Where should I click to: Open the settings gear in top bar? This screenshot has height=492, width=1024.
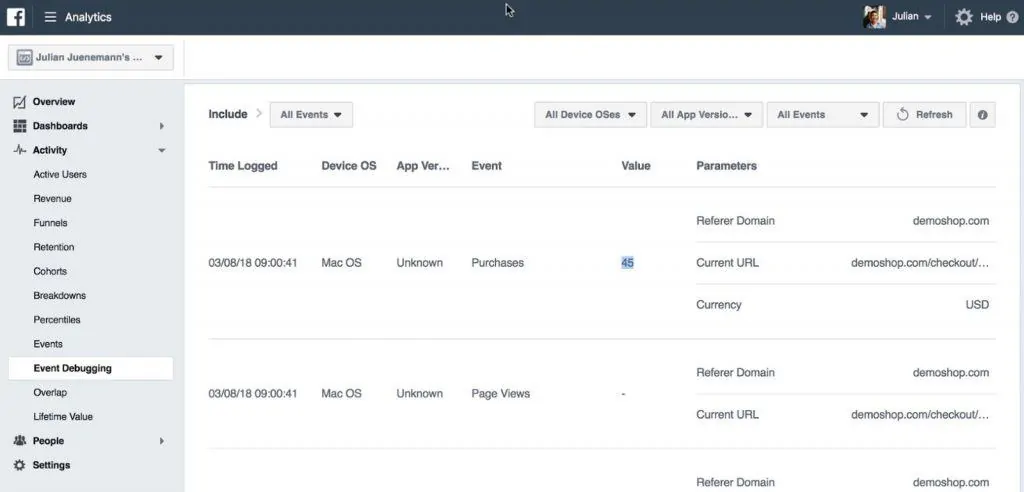(x=964, y=17)
